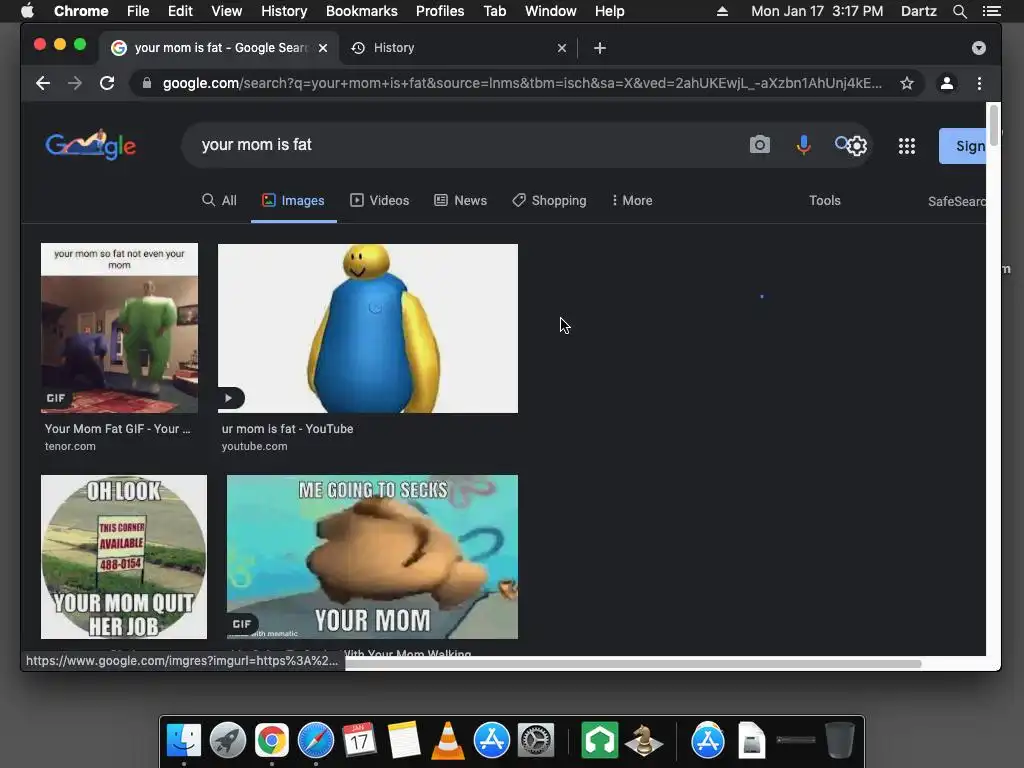Click 'ur mom is fat - YouTube' title

287,429
